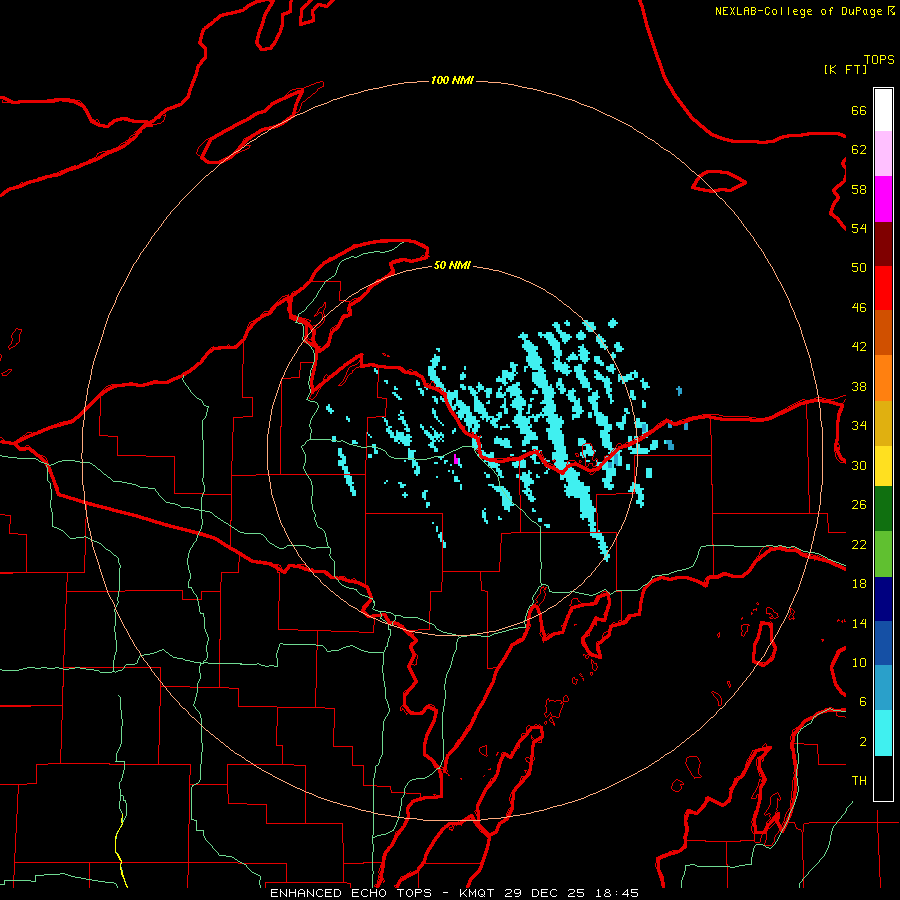
Task: Click the NEXLAB-College of DuPage credit text
Action: pos(798,11)
